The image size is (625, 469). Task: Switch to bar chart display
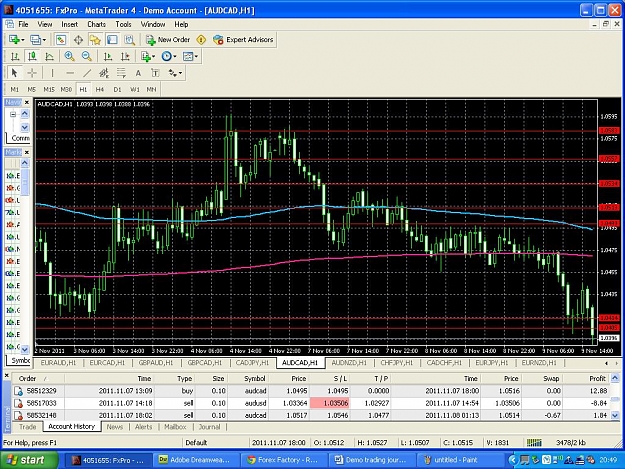(15, 56)
